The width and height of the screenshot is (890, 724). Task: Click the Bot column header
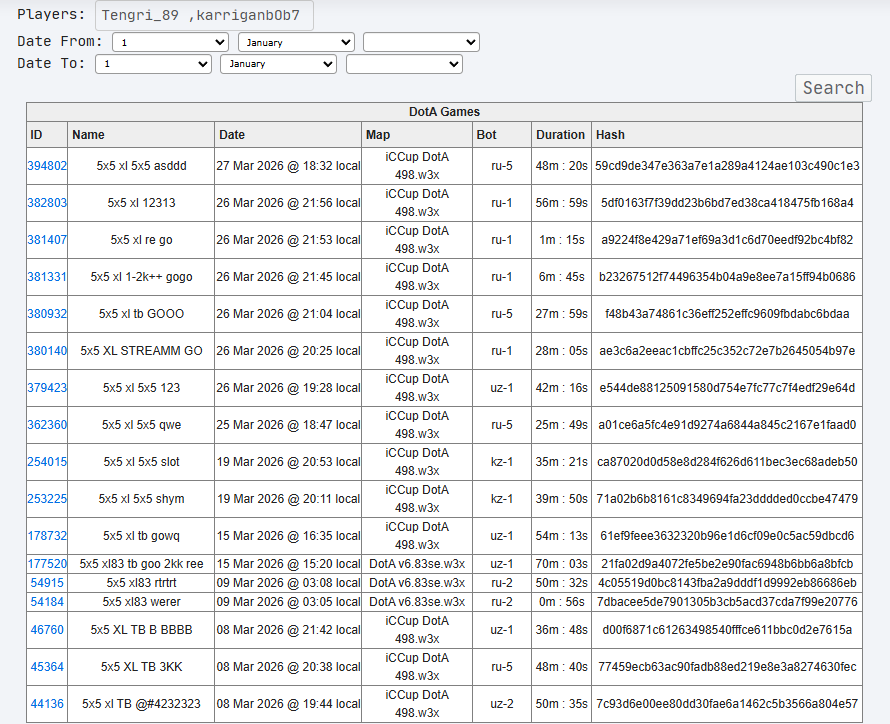click(502, 134)
